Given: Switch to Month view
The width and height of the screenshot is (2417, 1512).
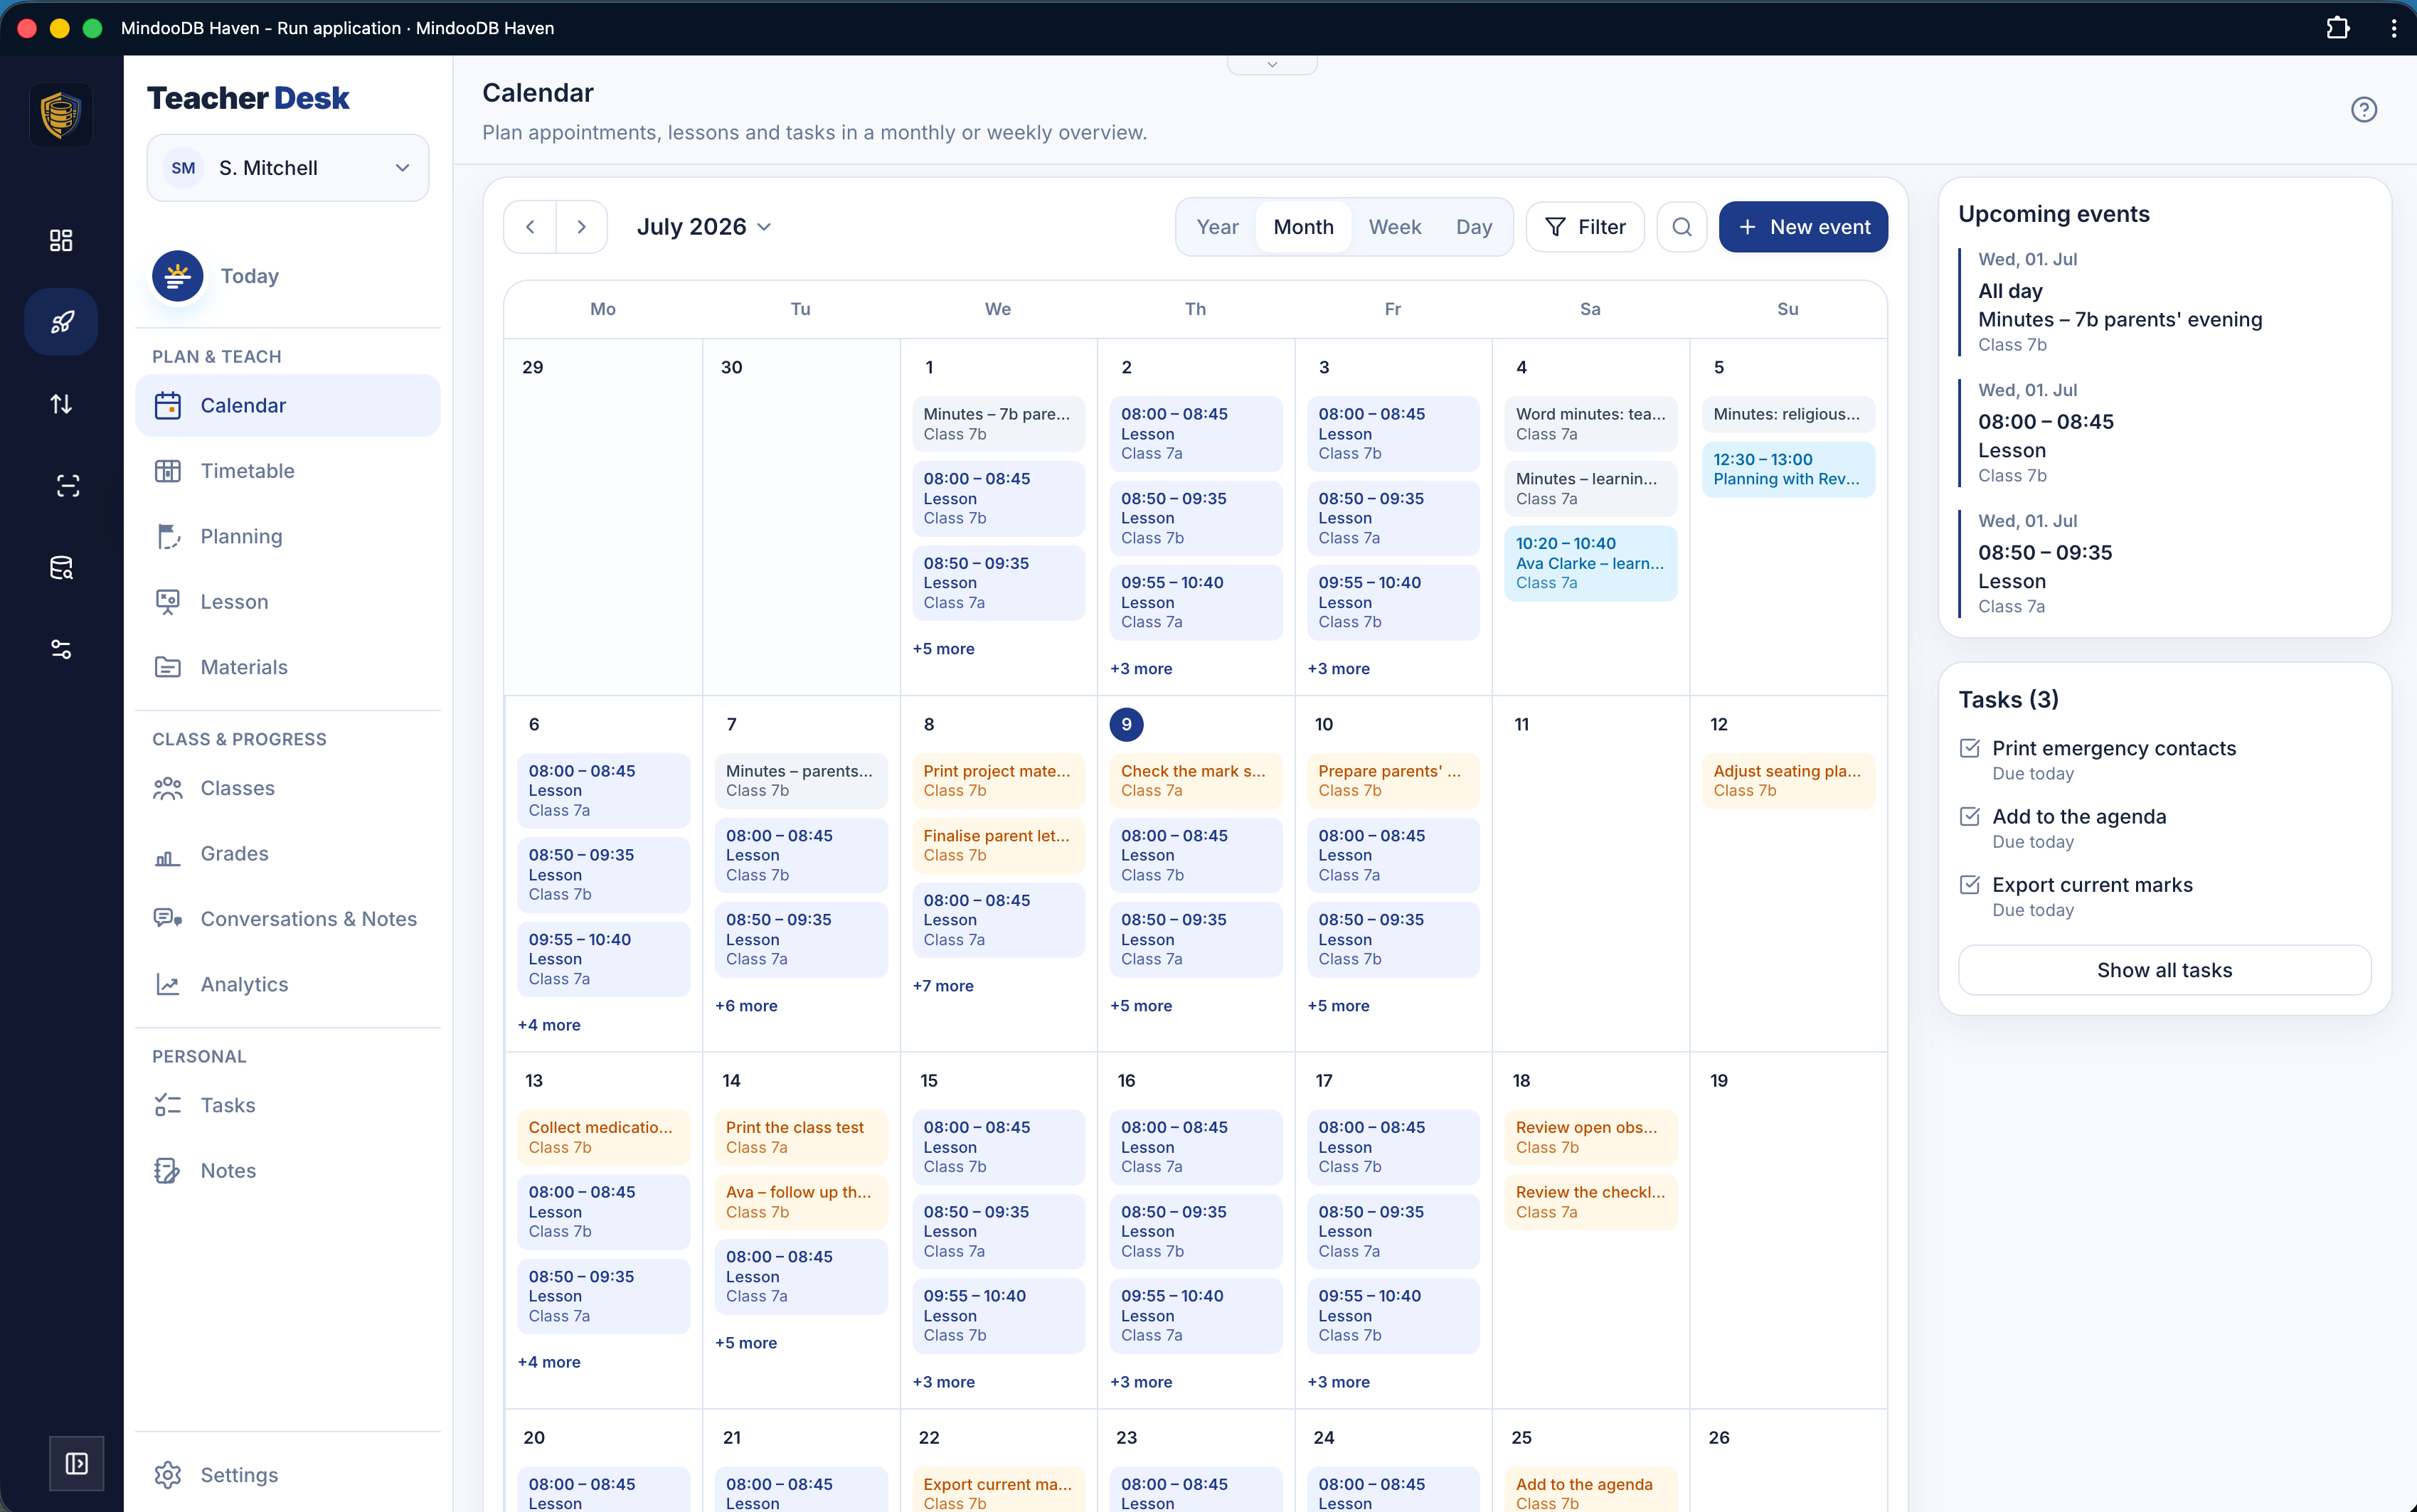Looking at the screenshot, I should [1303, 227].
